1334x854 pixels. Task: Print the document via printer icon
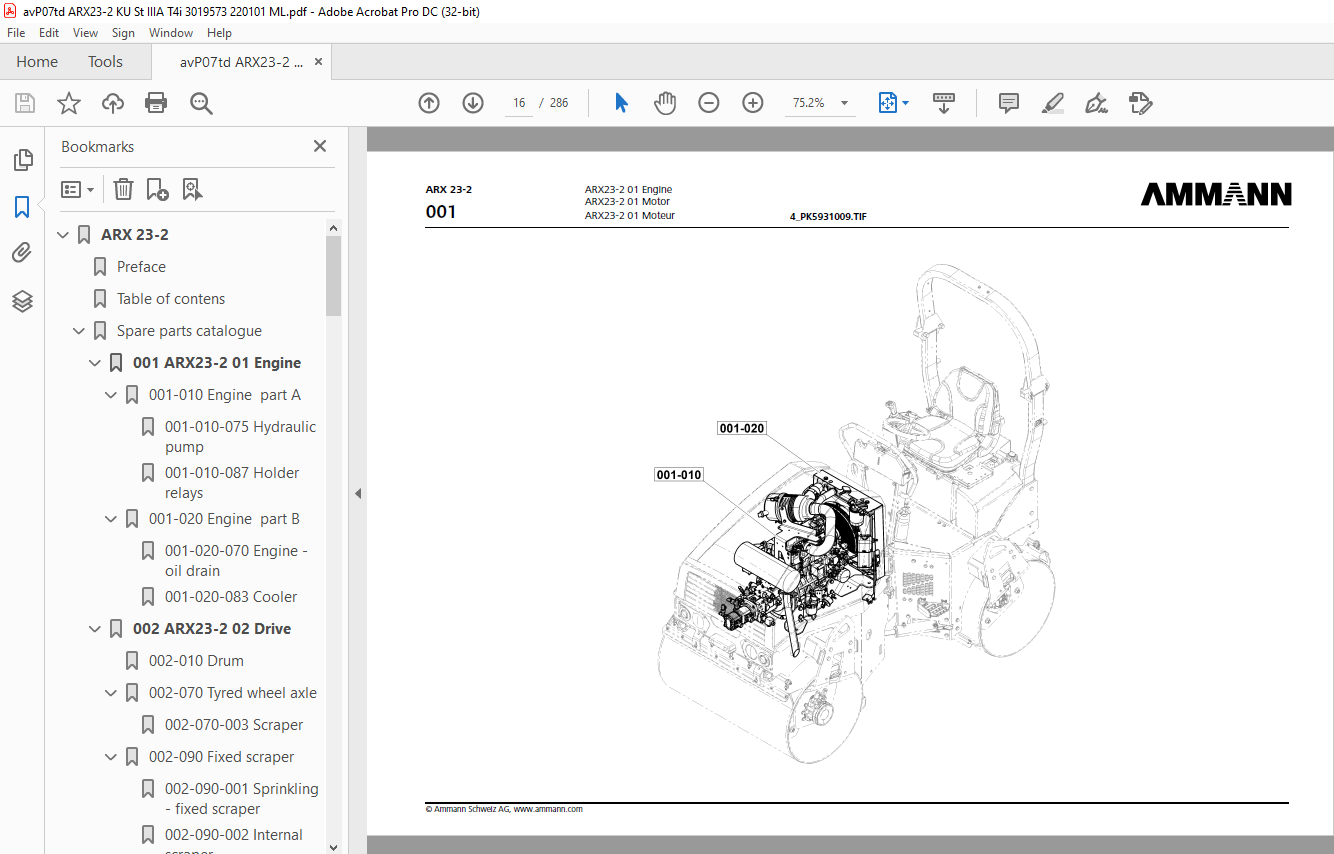point(156,103)
